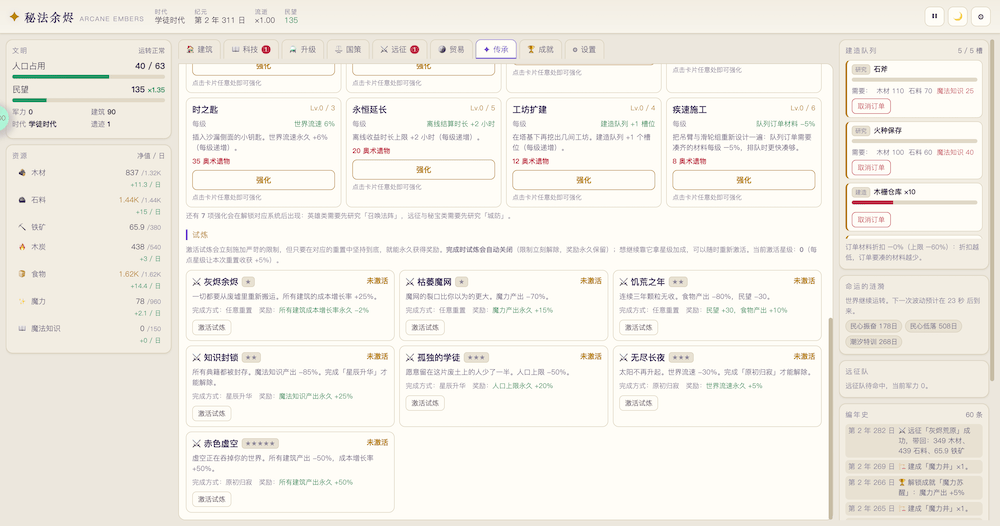The height and width of the screenshot is (526, 1000).
Task: Click the Arcane Embers star logo
Action: click(x=14, y=17)
